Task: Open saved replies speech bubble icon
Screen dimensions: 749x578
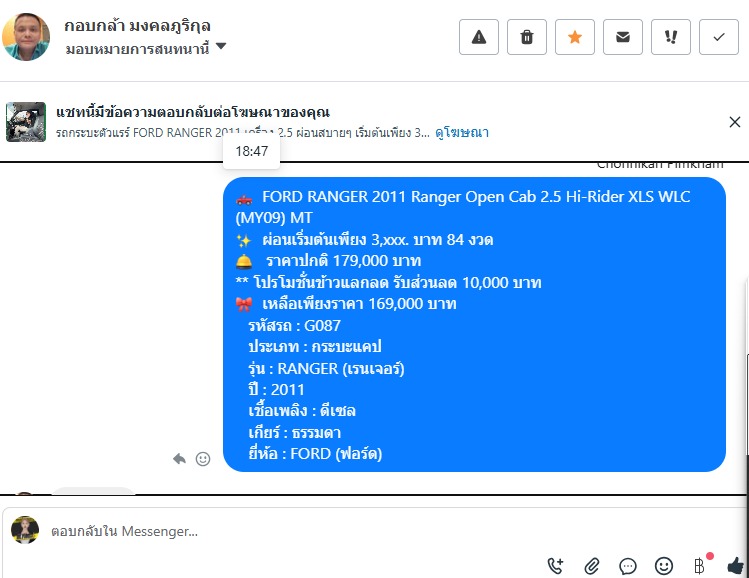Action: [627, 567]
